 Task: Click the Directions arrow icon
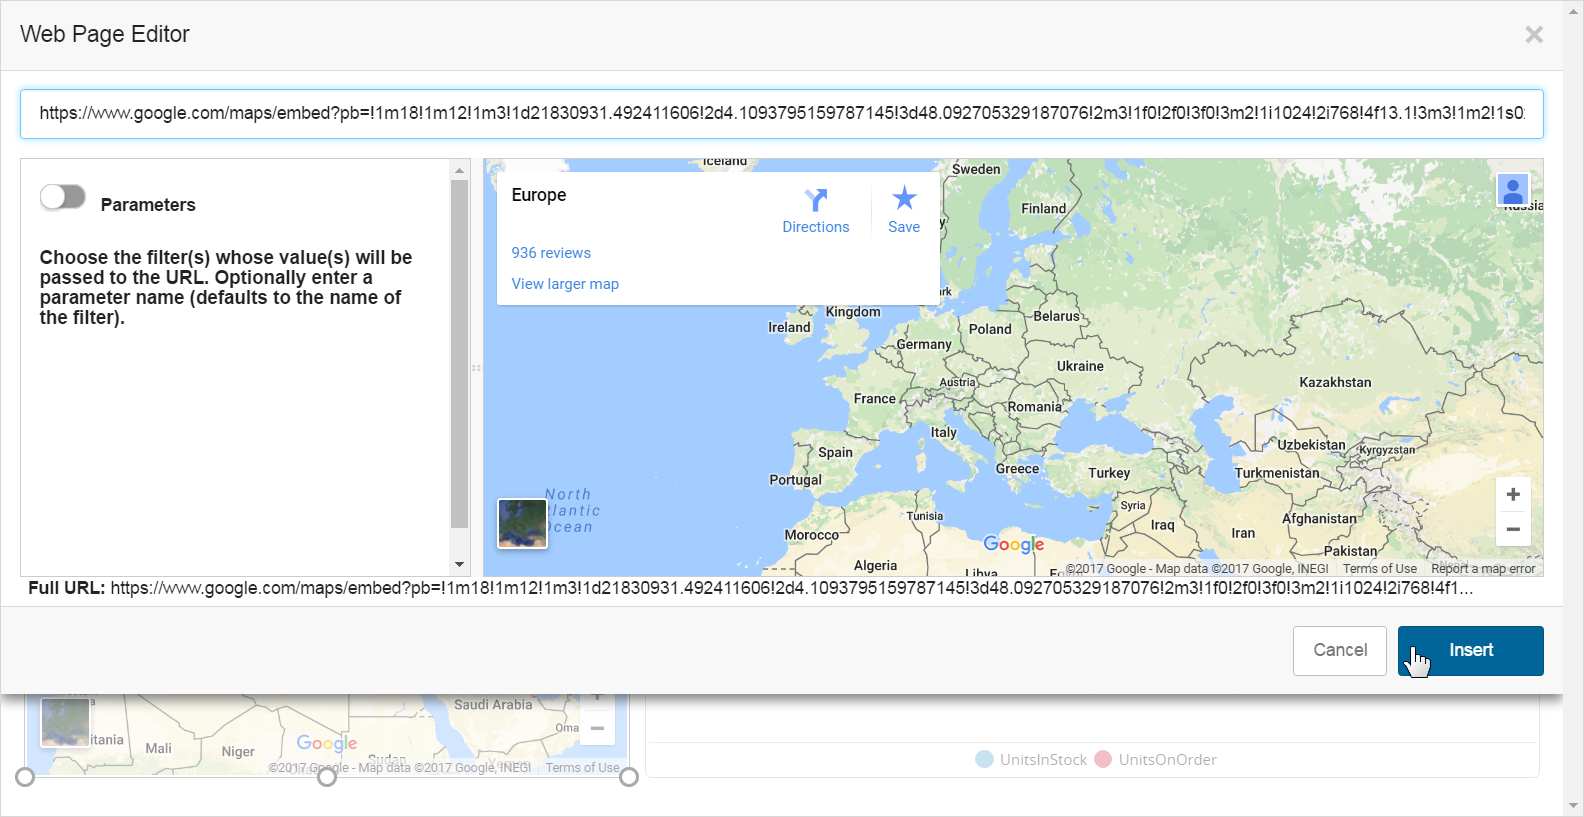click(816, 200)
